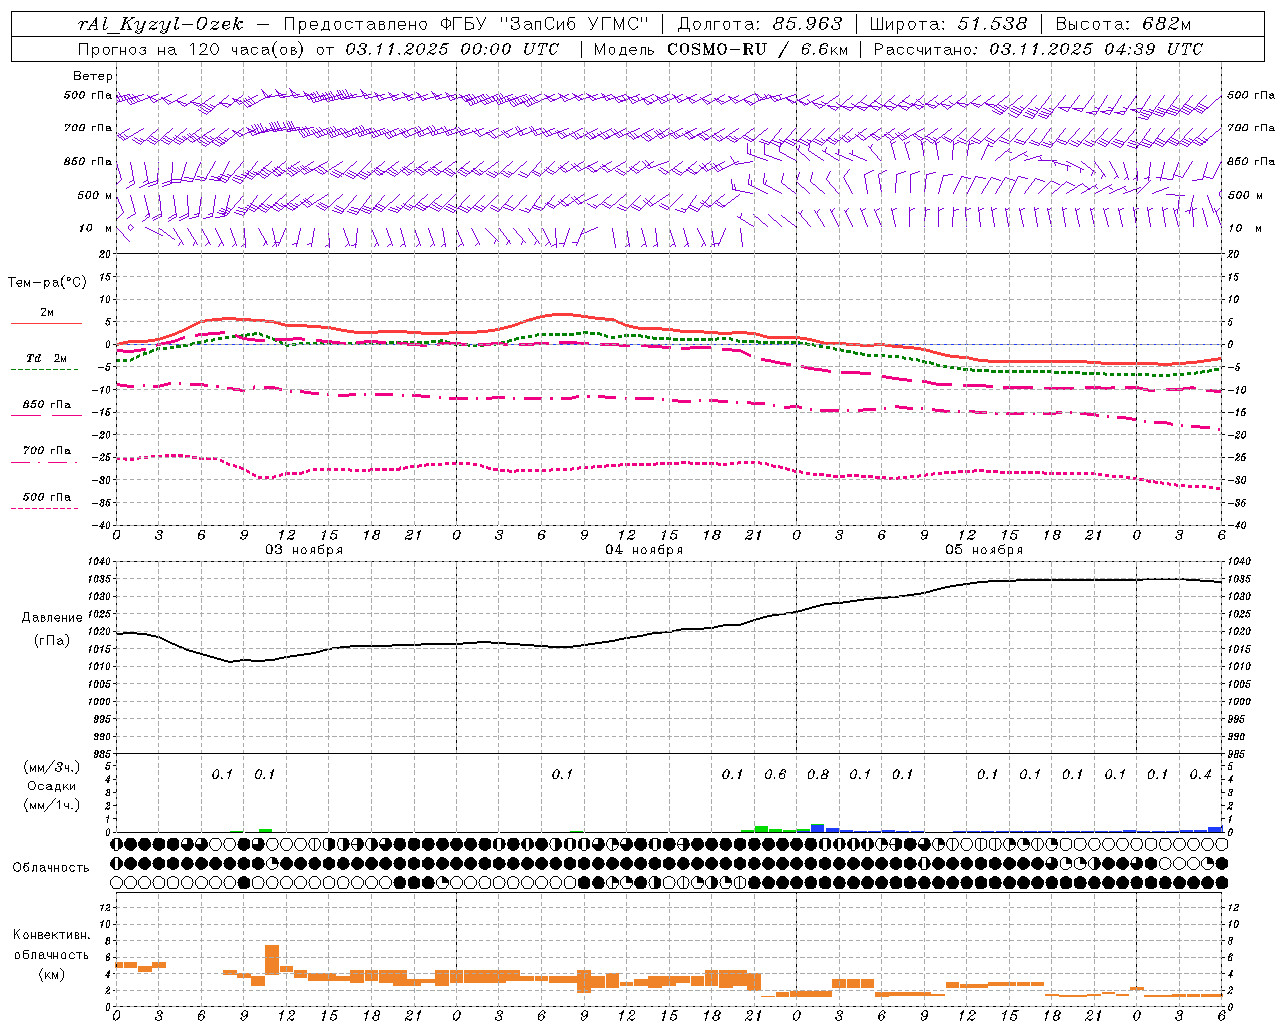Click the 500 м wind level label on left
1280x1024 pixels.
pos(95,195)
